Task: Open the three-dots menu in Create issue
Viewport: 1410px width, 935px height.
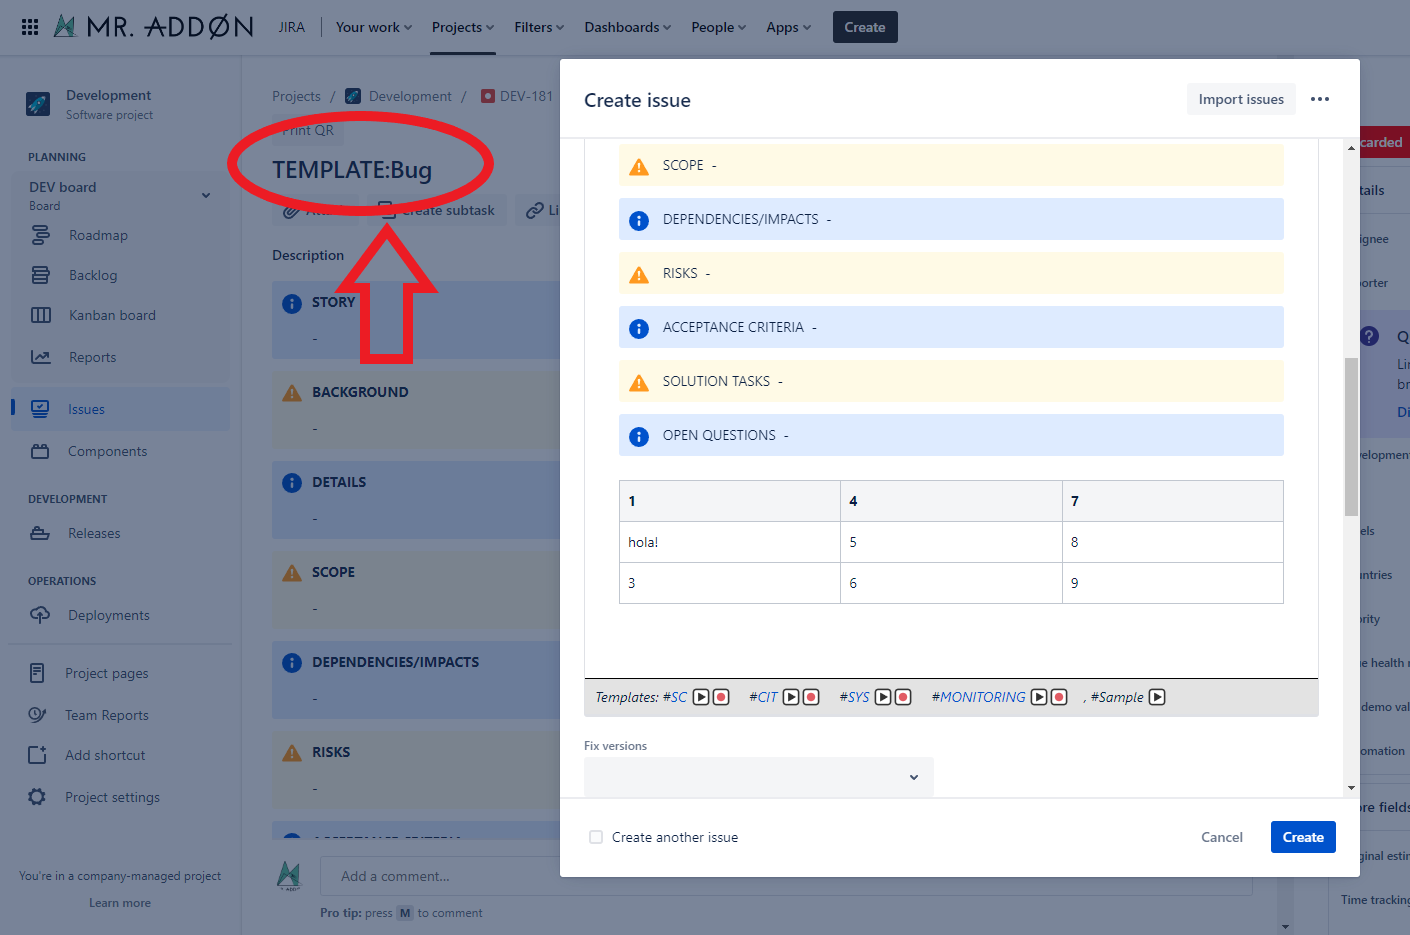Action: (x=1320, y=99)
